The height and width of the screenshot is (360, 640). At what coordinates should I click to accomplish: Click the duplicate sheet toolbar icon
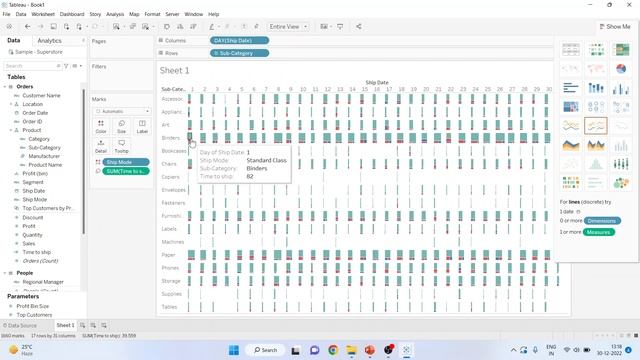(x=133, y=27)
